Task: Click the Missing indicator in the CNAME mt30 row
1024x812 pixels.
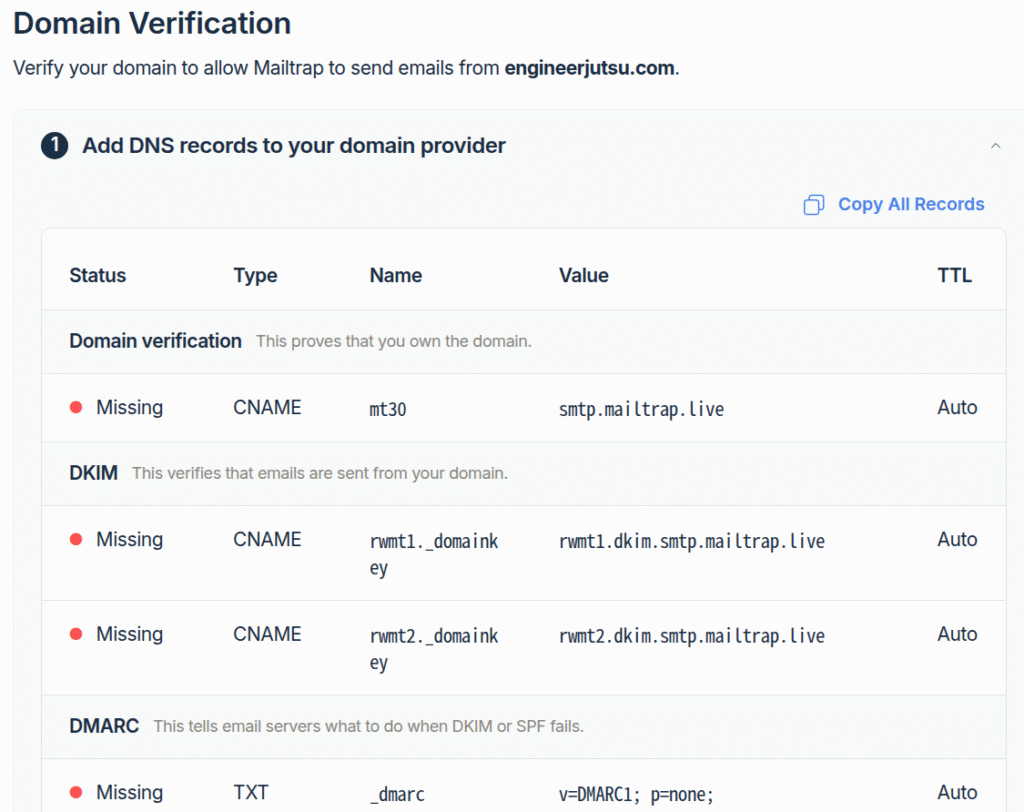Action: click(130, 407)
